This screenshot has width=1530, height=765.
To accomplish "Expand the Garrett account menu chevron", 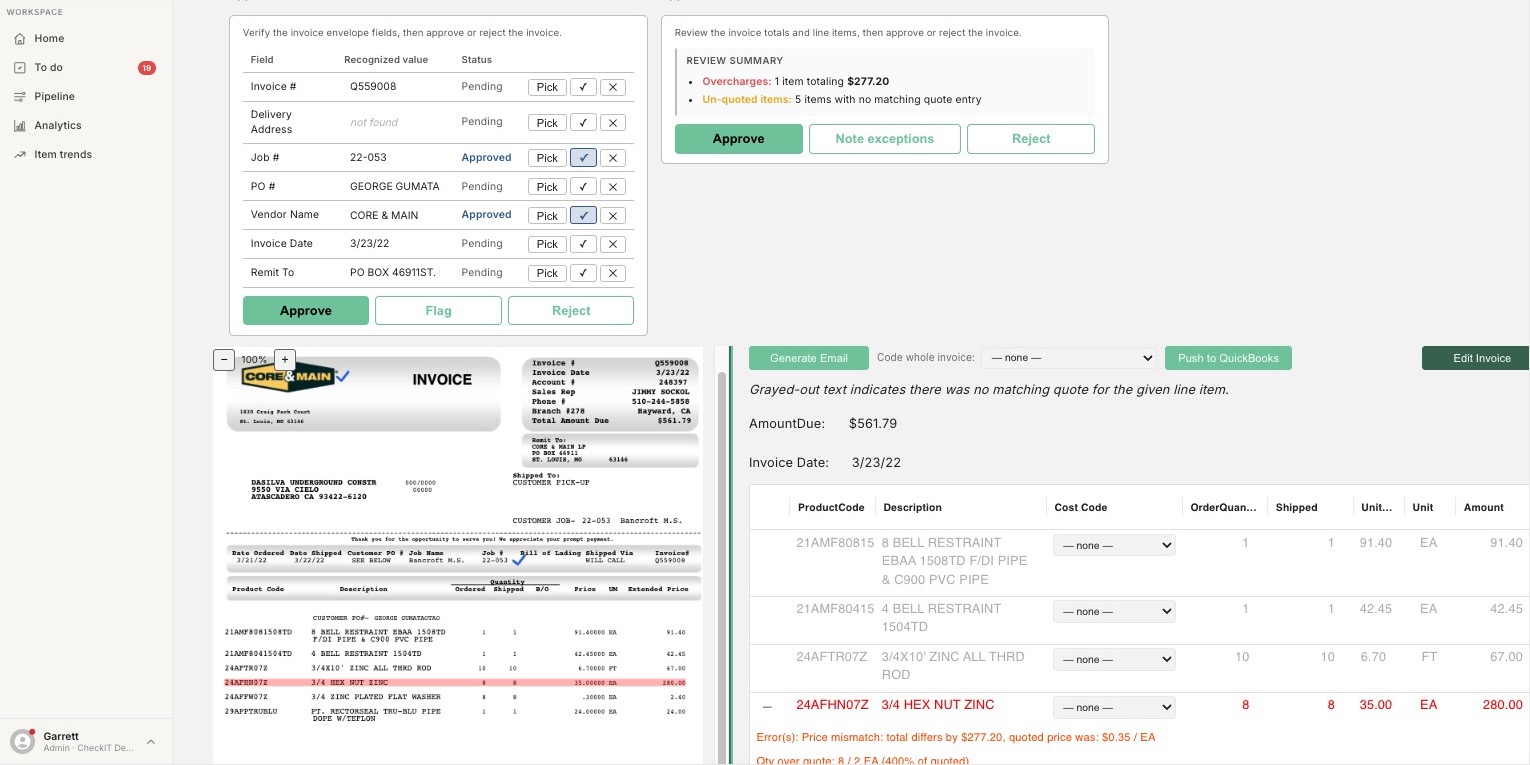I will (x=151, y=742).
